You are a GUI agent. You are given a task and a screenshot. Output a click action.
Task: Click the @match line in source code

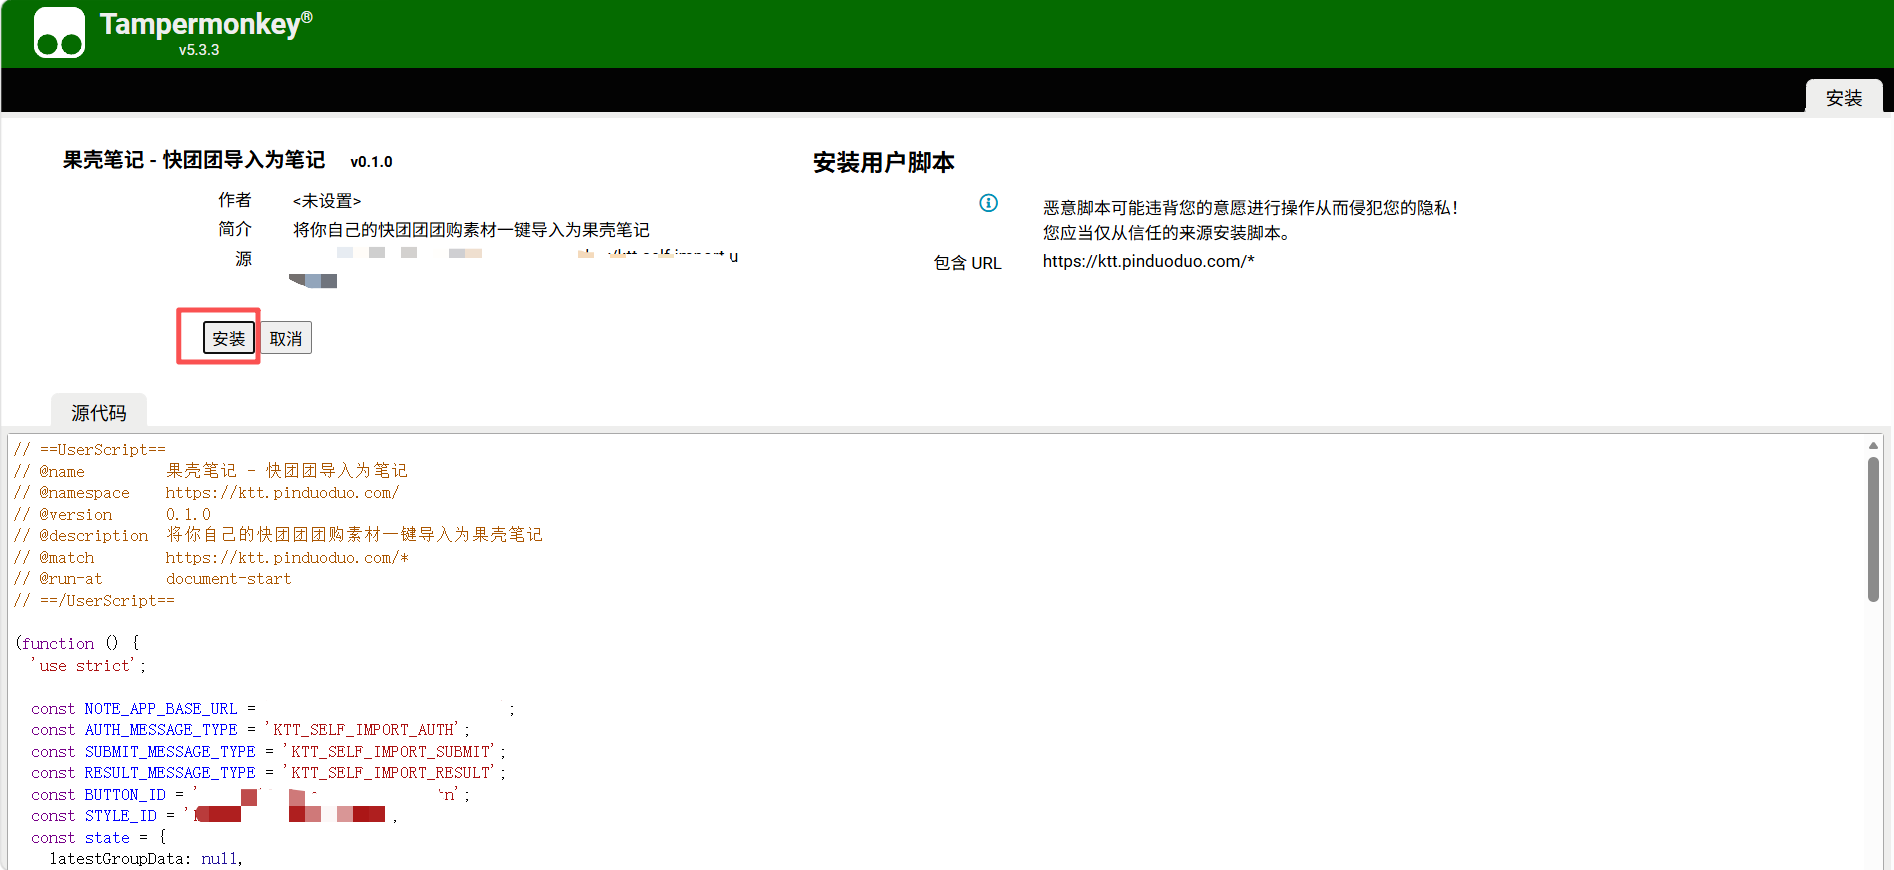point(211,557)
